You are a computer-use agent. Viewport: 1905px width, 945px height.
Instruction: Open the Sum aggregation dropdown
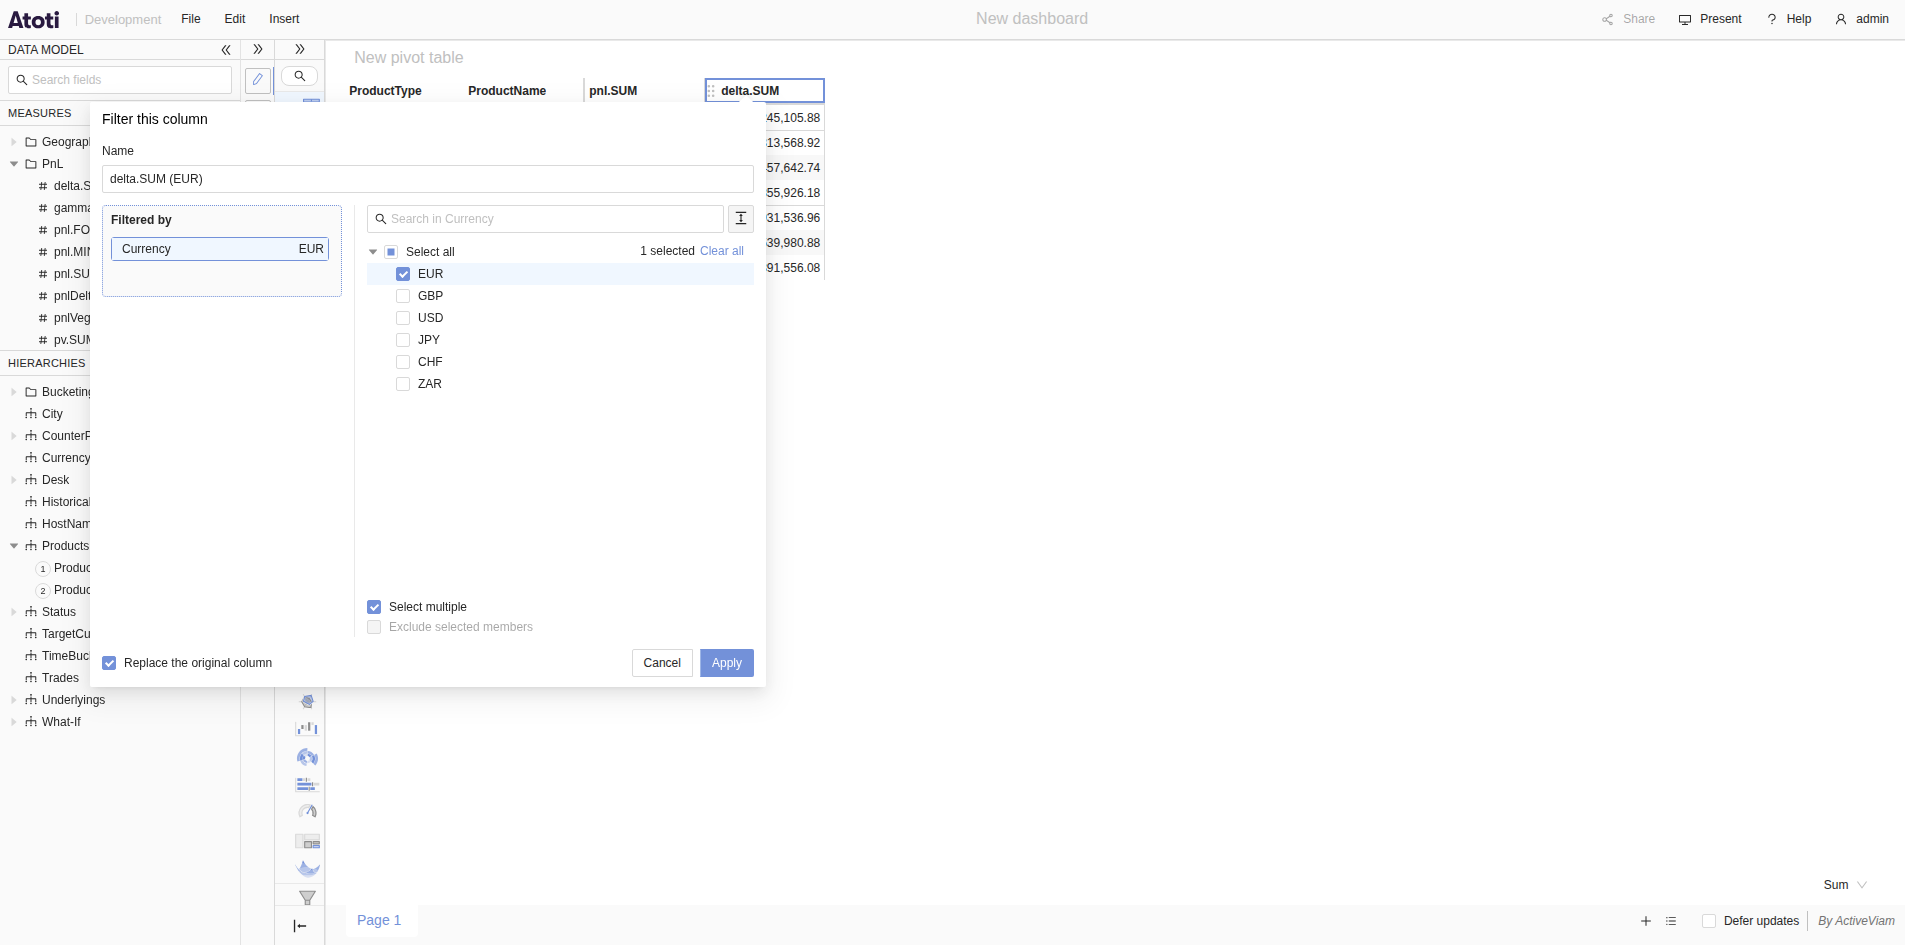(x=1845, y=885)
